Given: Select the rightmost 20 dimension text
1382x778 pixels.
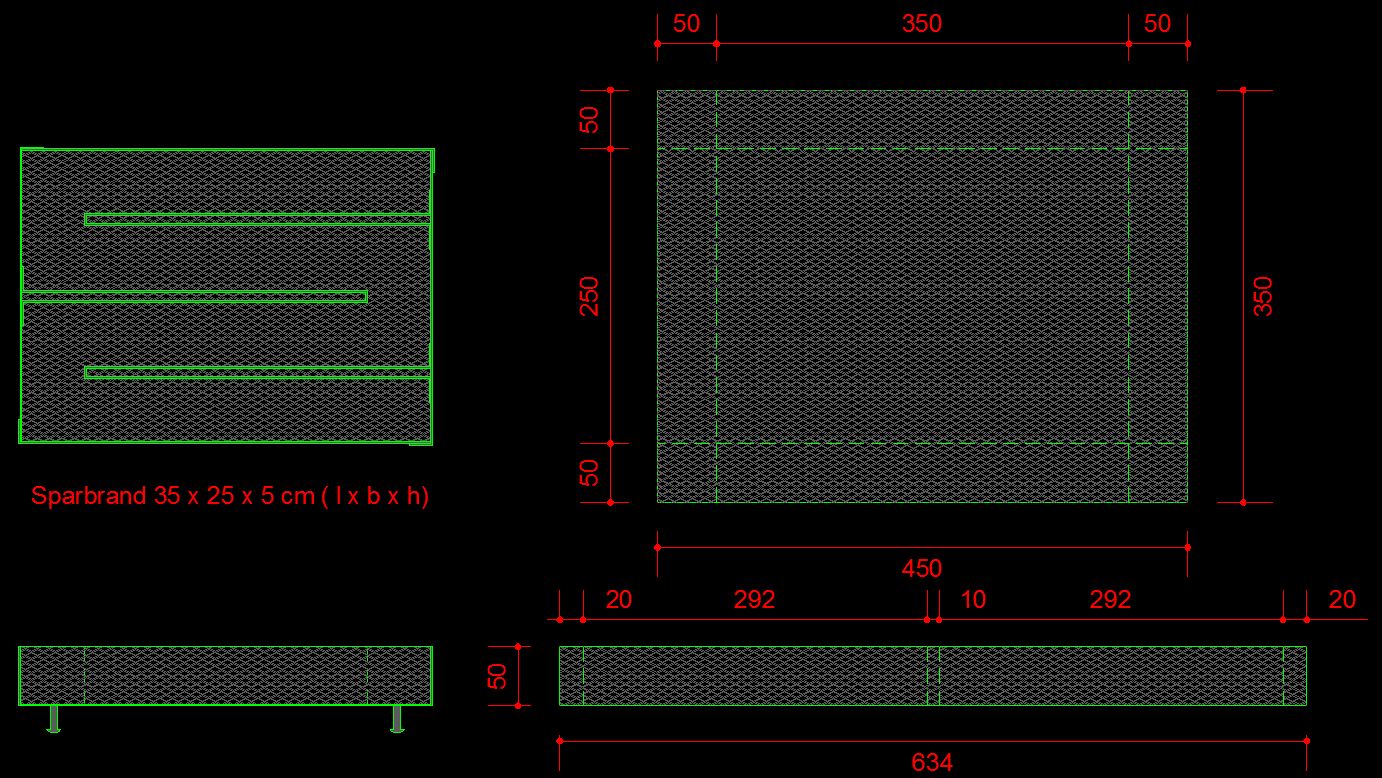Looking at the screenshot, I should [1342, 599].
